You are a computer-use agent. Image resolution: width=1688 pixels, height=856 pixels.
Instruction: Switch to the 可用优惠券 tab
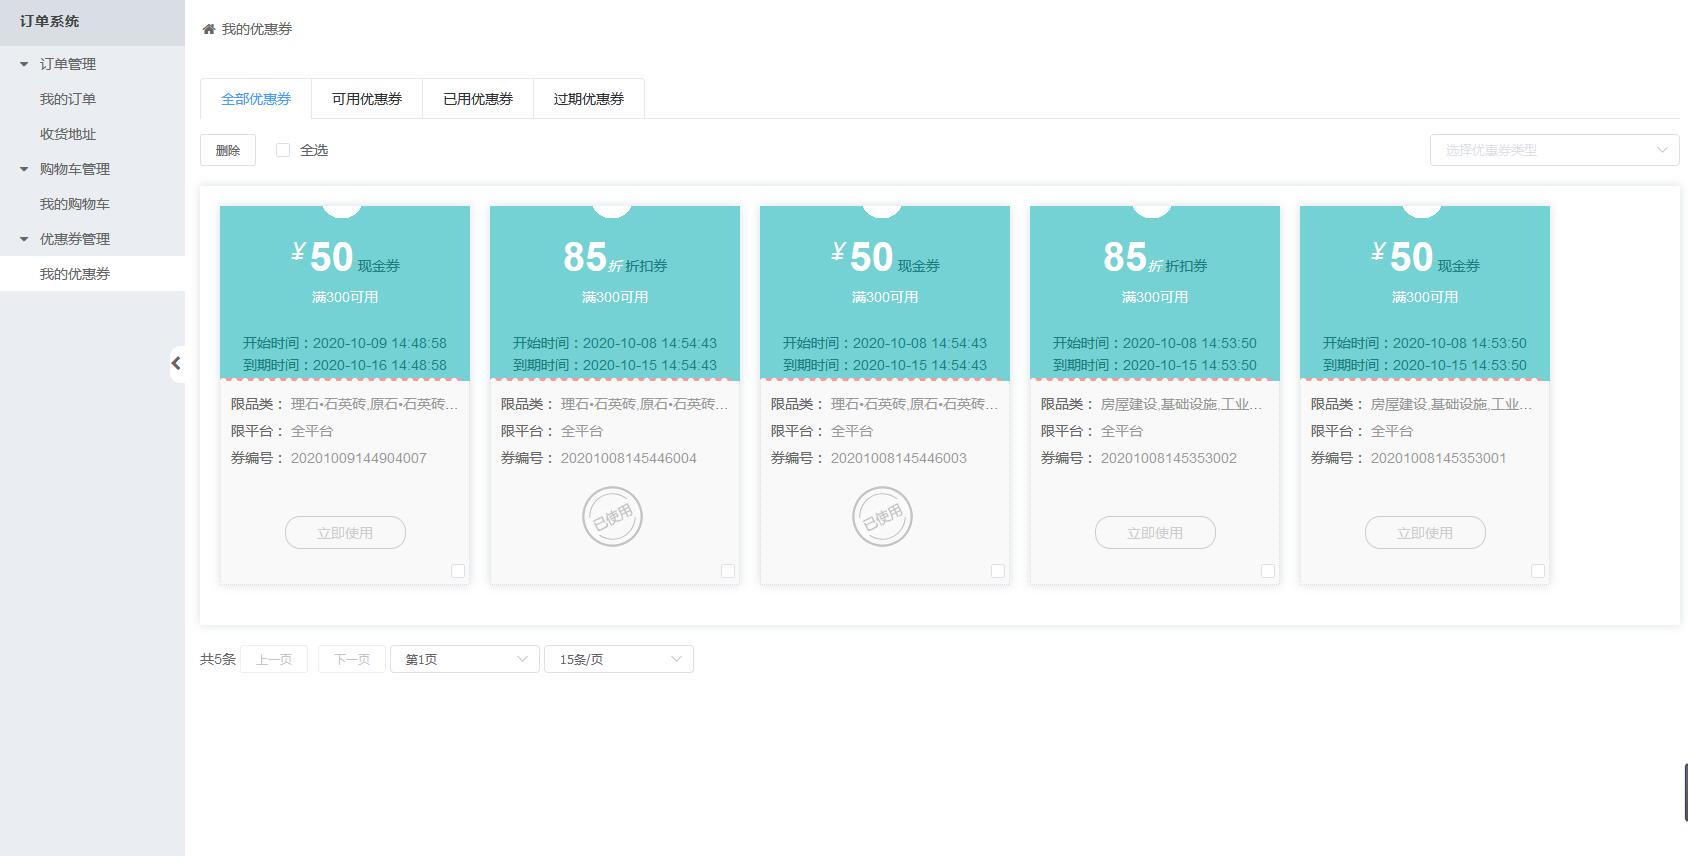pyautogui.click(x=367, y=99)
